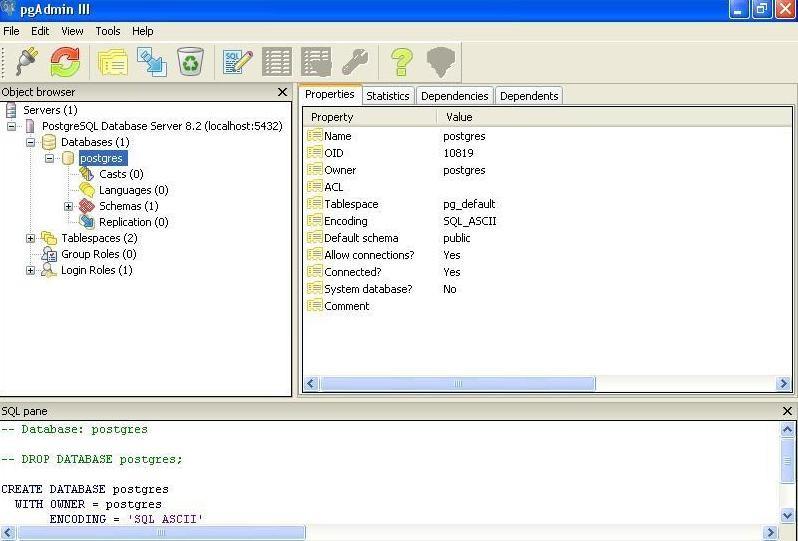Switch to the Dependencies tab
This screenshot has height=541, width=798.
pos(454,96)
